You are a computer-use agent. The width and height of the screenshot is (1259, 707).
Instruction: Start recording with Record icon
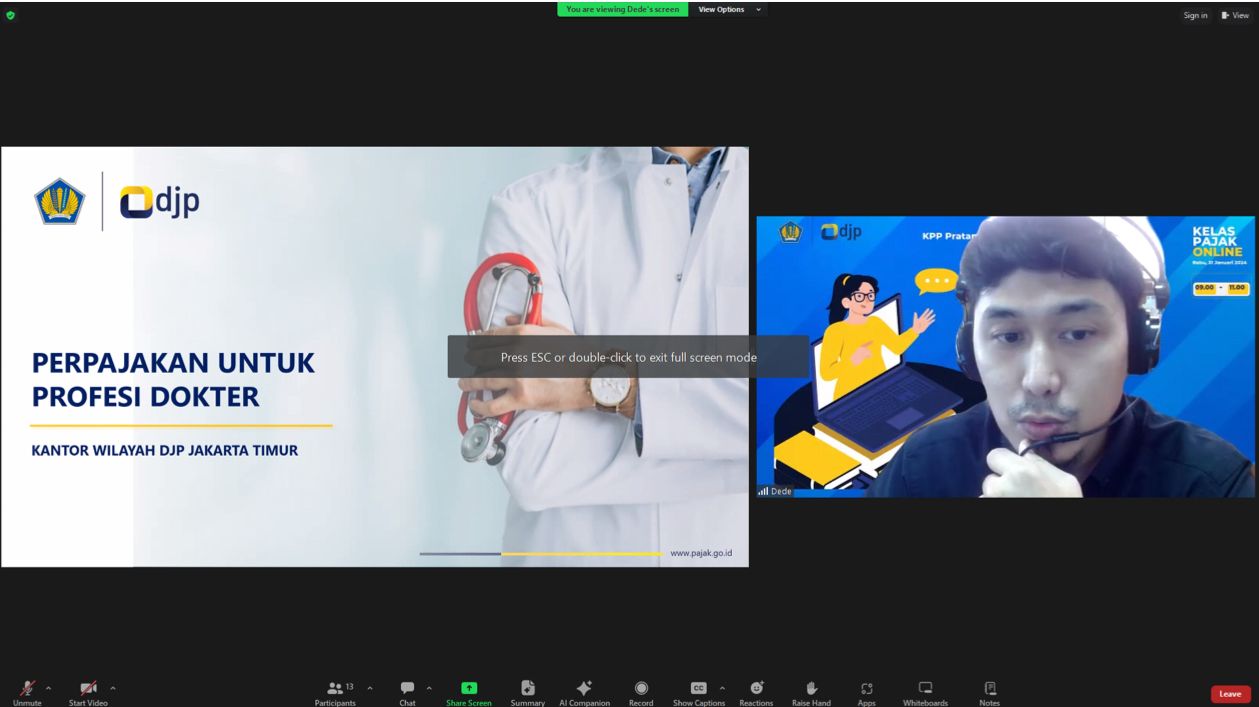pyautogui.click(x=641, y=691)
